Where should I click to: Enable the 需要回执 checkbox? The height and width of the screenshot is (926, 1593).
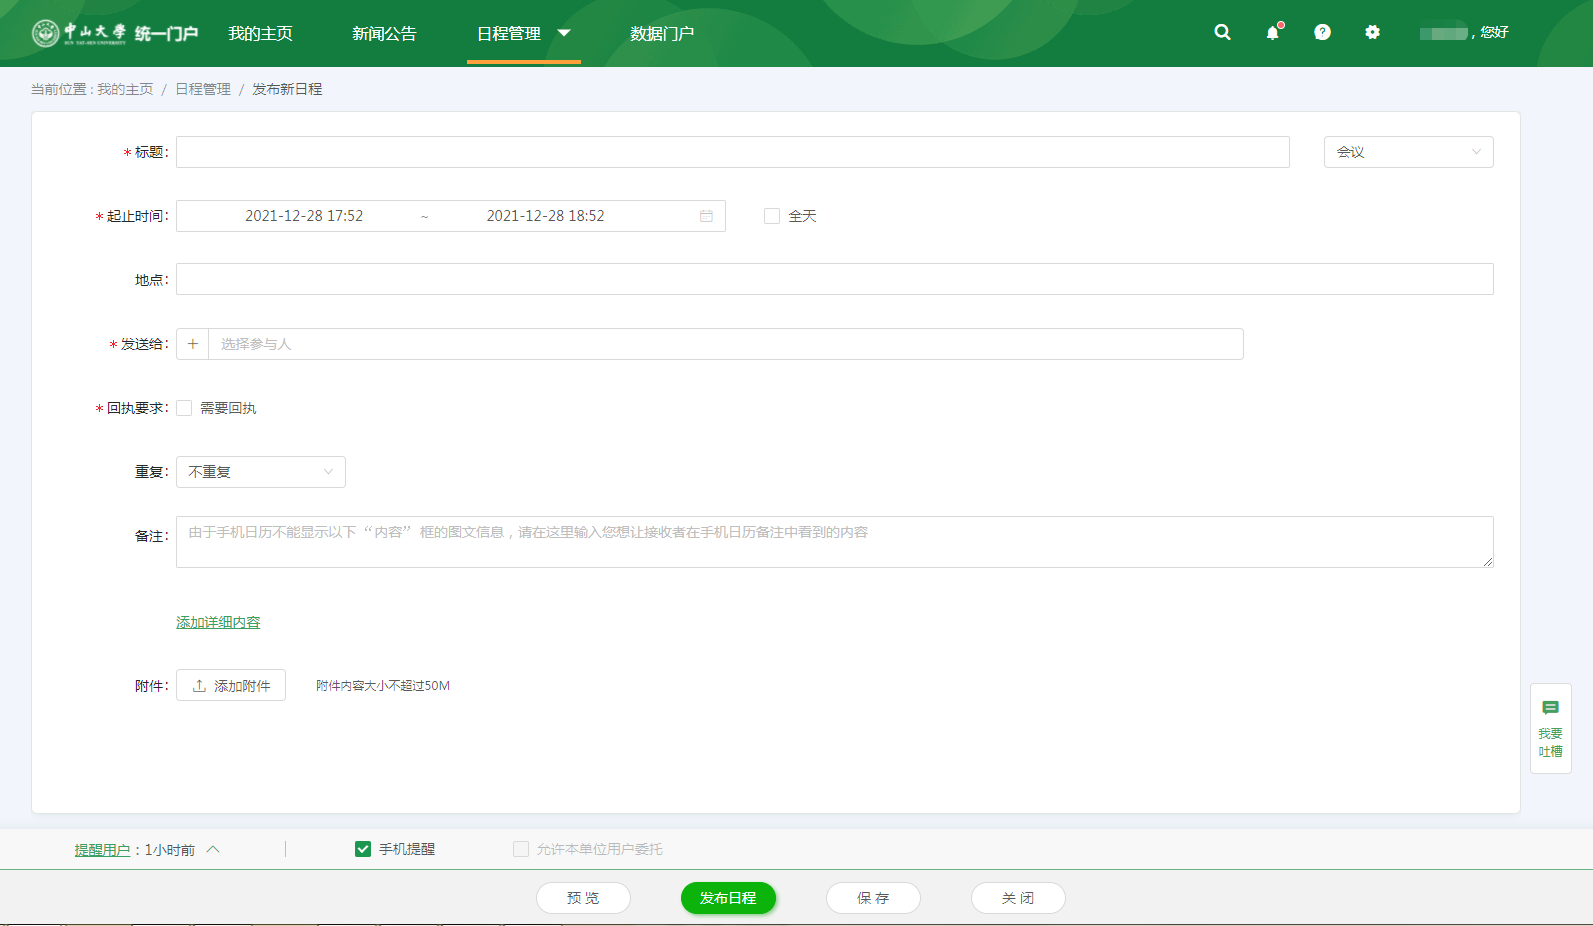[x=184, y=408]
